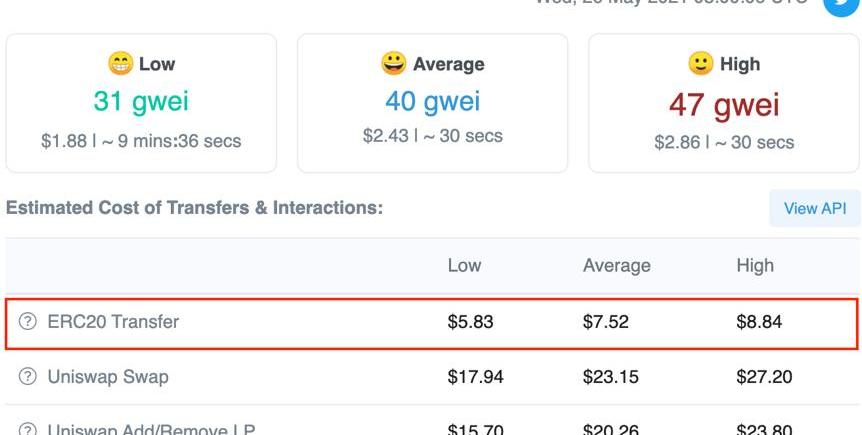Screen dimensions: 862x435
Task: Open the View API button
Action: point(815,208)
